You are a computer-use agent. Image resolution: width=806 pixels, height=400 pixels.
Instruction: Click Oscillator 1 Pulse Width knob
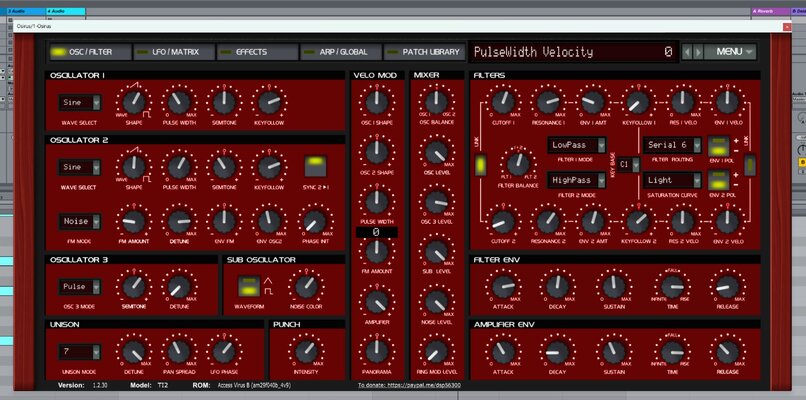pyautogui.click(x=179, y=102)
